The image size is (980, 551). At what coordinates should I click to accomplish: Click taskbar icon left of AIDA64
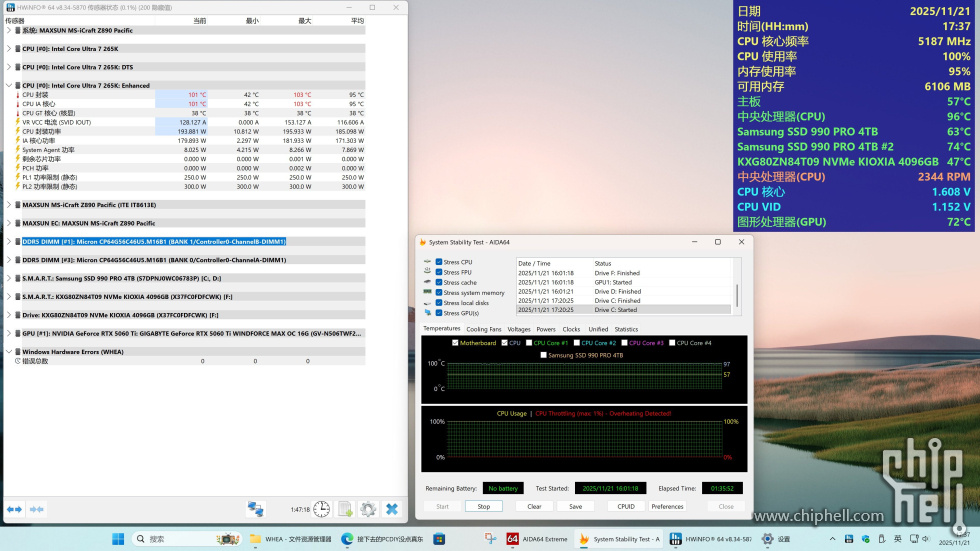(491, 539)
